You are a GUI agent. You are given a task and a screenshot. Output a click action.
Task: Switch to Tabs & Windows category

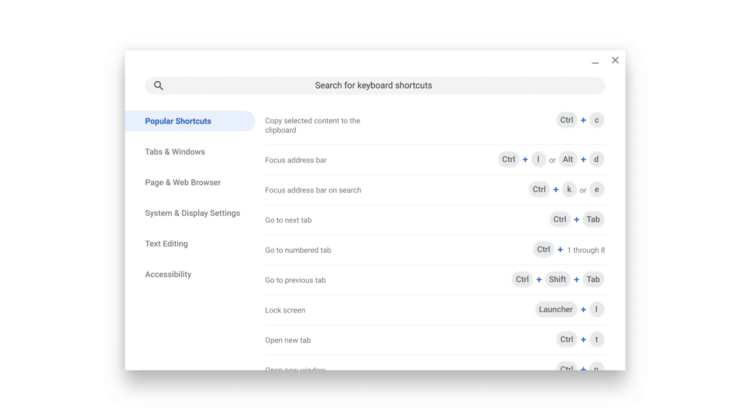[175, 152]
